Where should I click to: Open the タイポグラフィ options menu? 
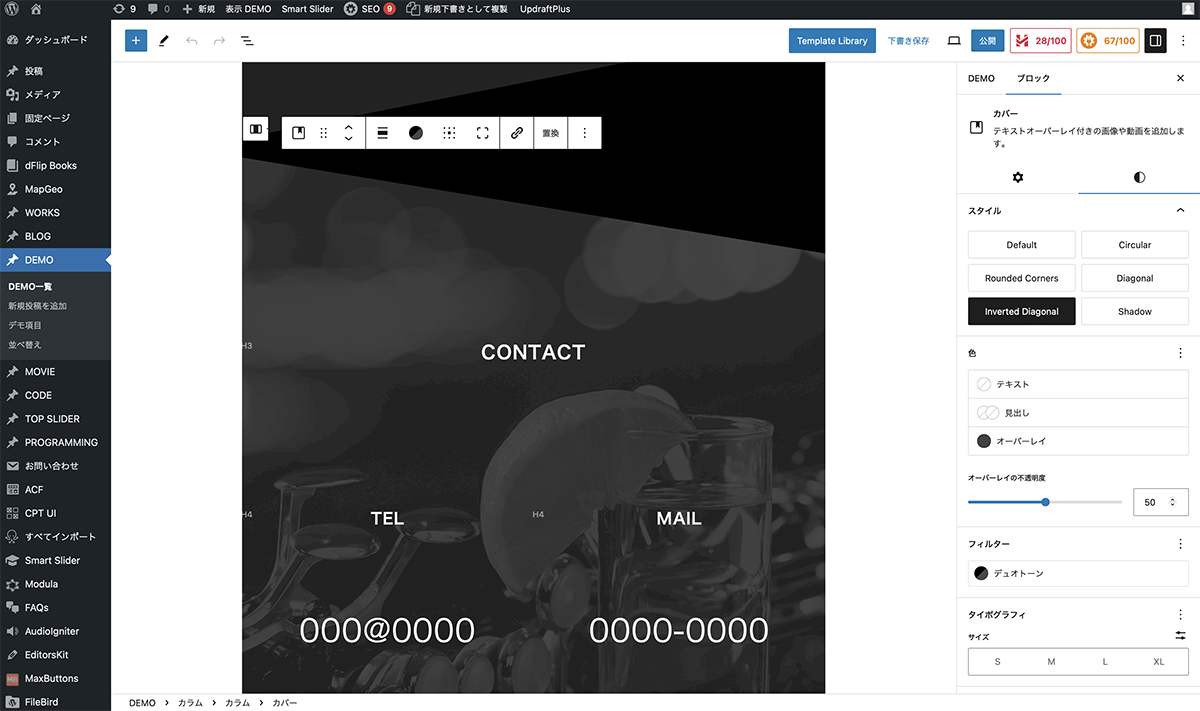click(1180, 615)
